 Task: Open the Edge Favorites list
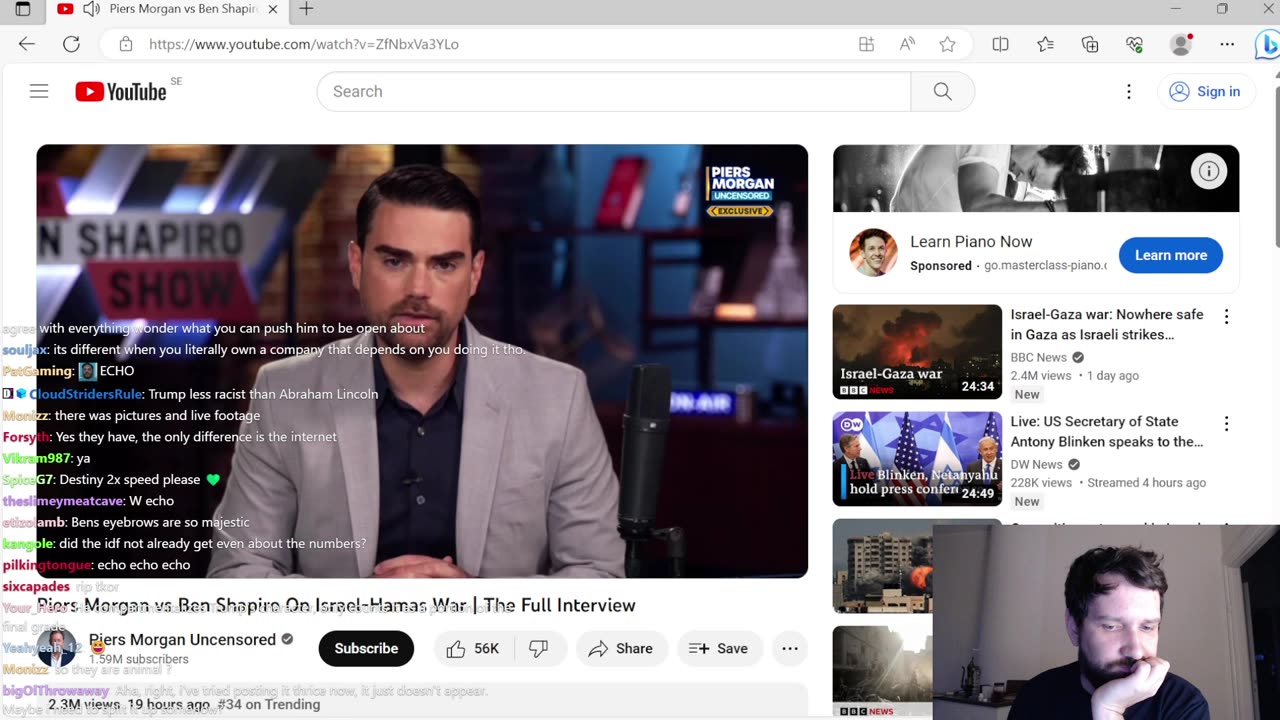pos(1045,44)
